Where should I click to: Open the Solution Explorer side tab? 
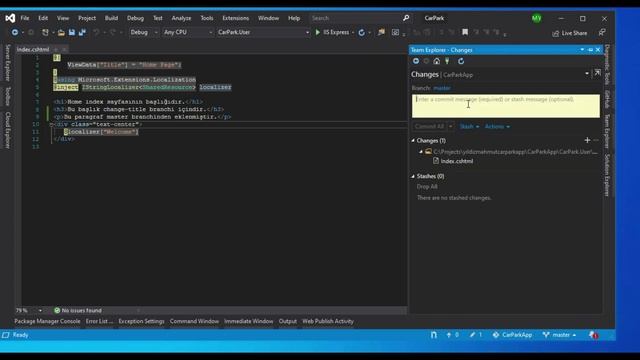[x=607, y=176]
